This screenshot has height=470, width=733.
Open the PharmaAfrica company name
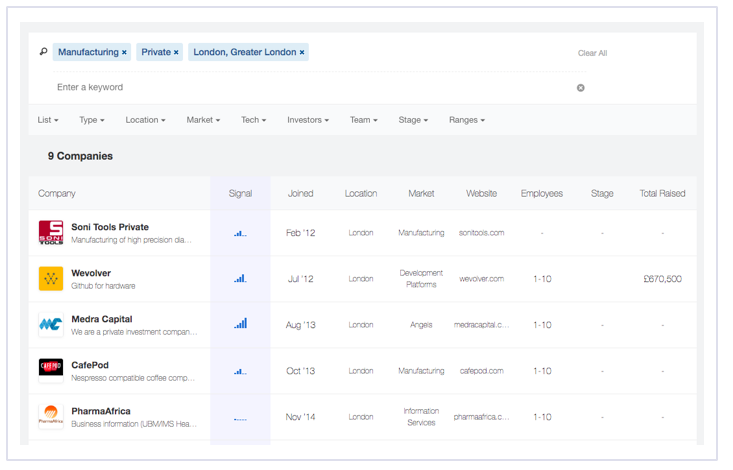pyautogui.click(x=101, y=411)
